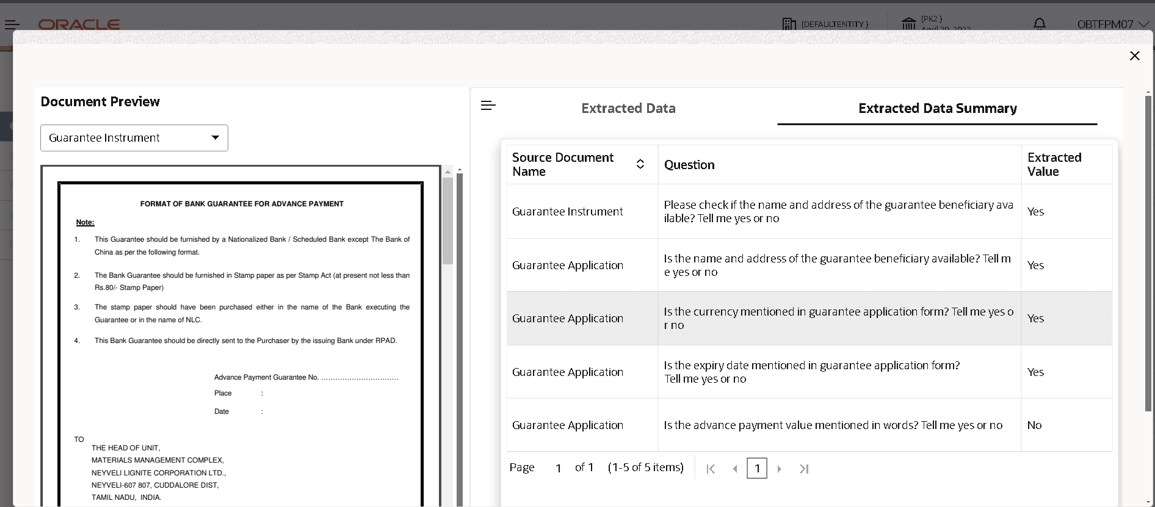Sort by Source Document Name arrows
Image resolution: width=1155 pixels, height=507 pixels.
(640, 164)
